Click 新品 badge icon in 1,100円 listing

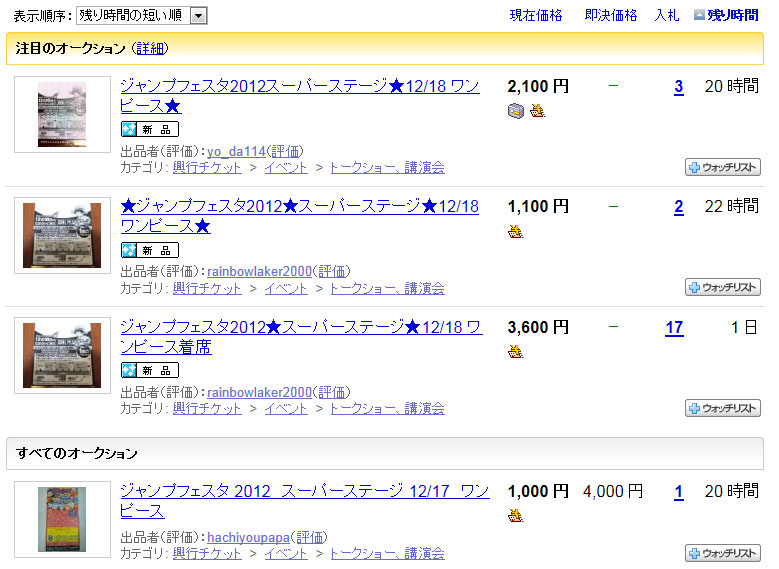[150, 250]
